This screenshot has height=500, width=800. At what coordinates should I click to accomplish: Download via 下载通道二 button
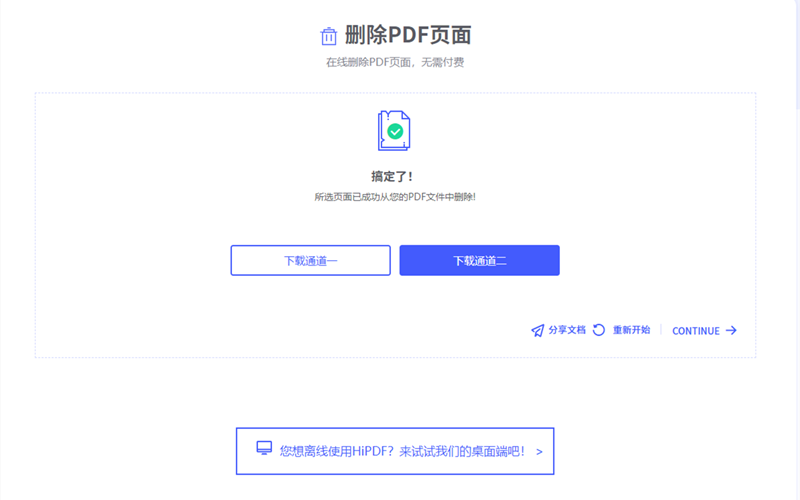(x=479, y=260)
